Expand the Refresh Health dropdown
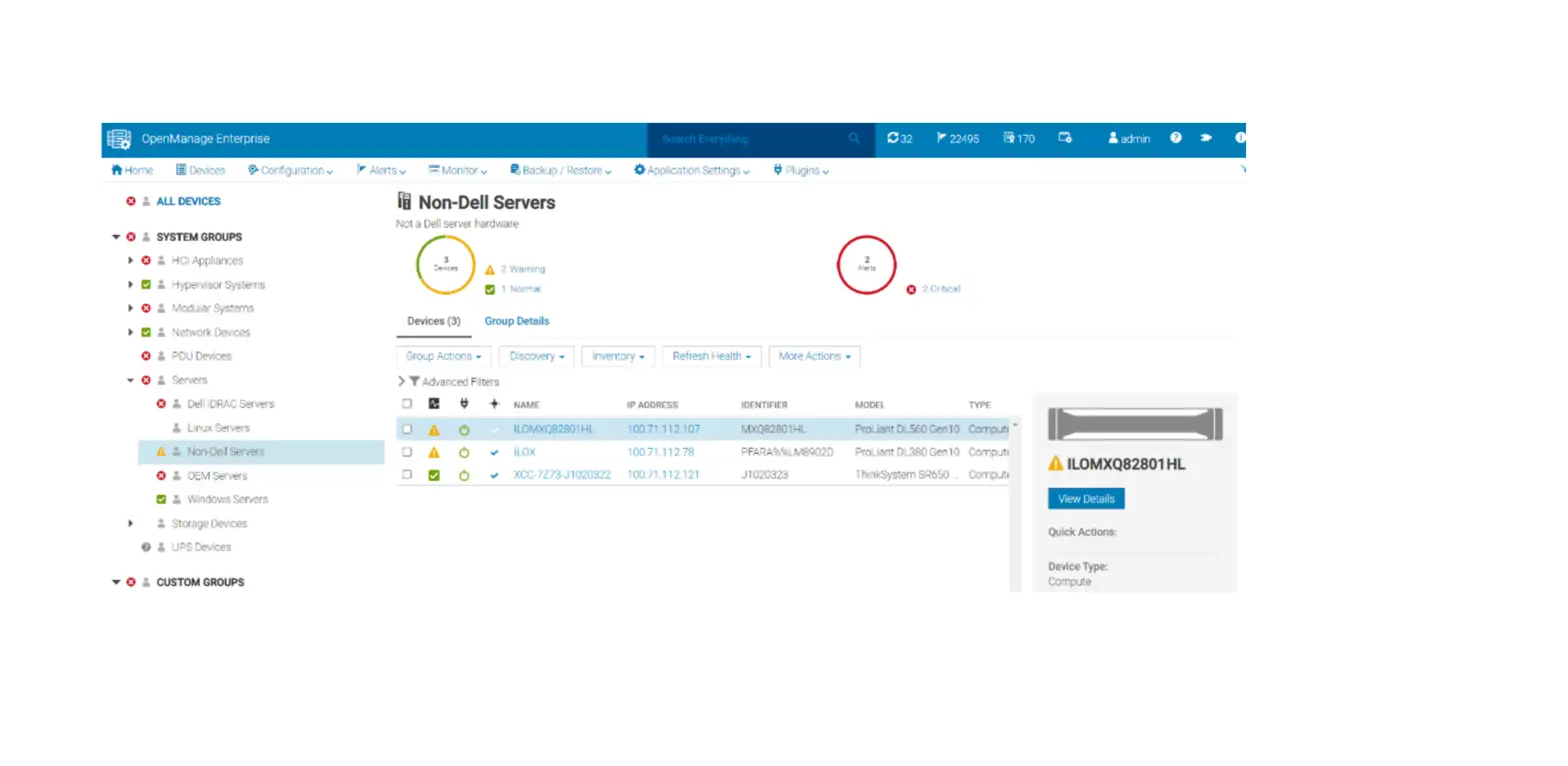The image size is (1568, 766). 711,356
